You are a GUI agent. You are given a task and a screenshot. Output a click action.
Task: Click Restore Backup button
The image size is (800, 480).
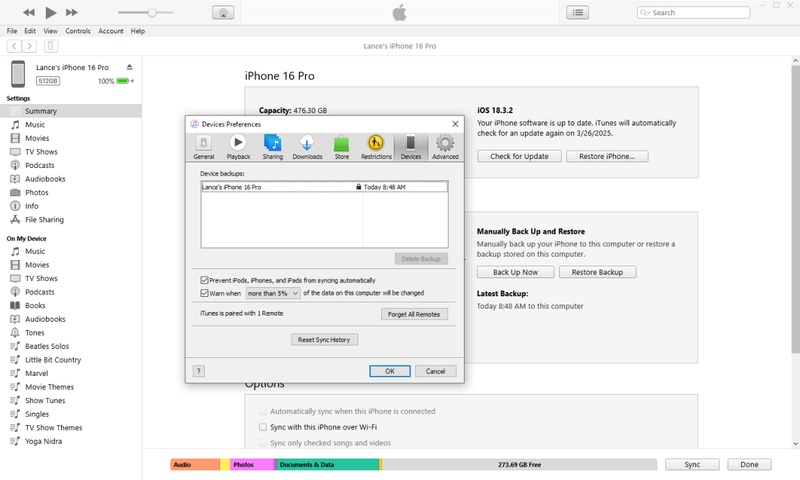[597, 272]
